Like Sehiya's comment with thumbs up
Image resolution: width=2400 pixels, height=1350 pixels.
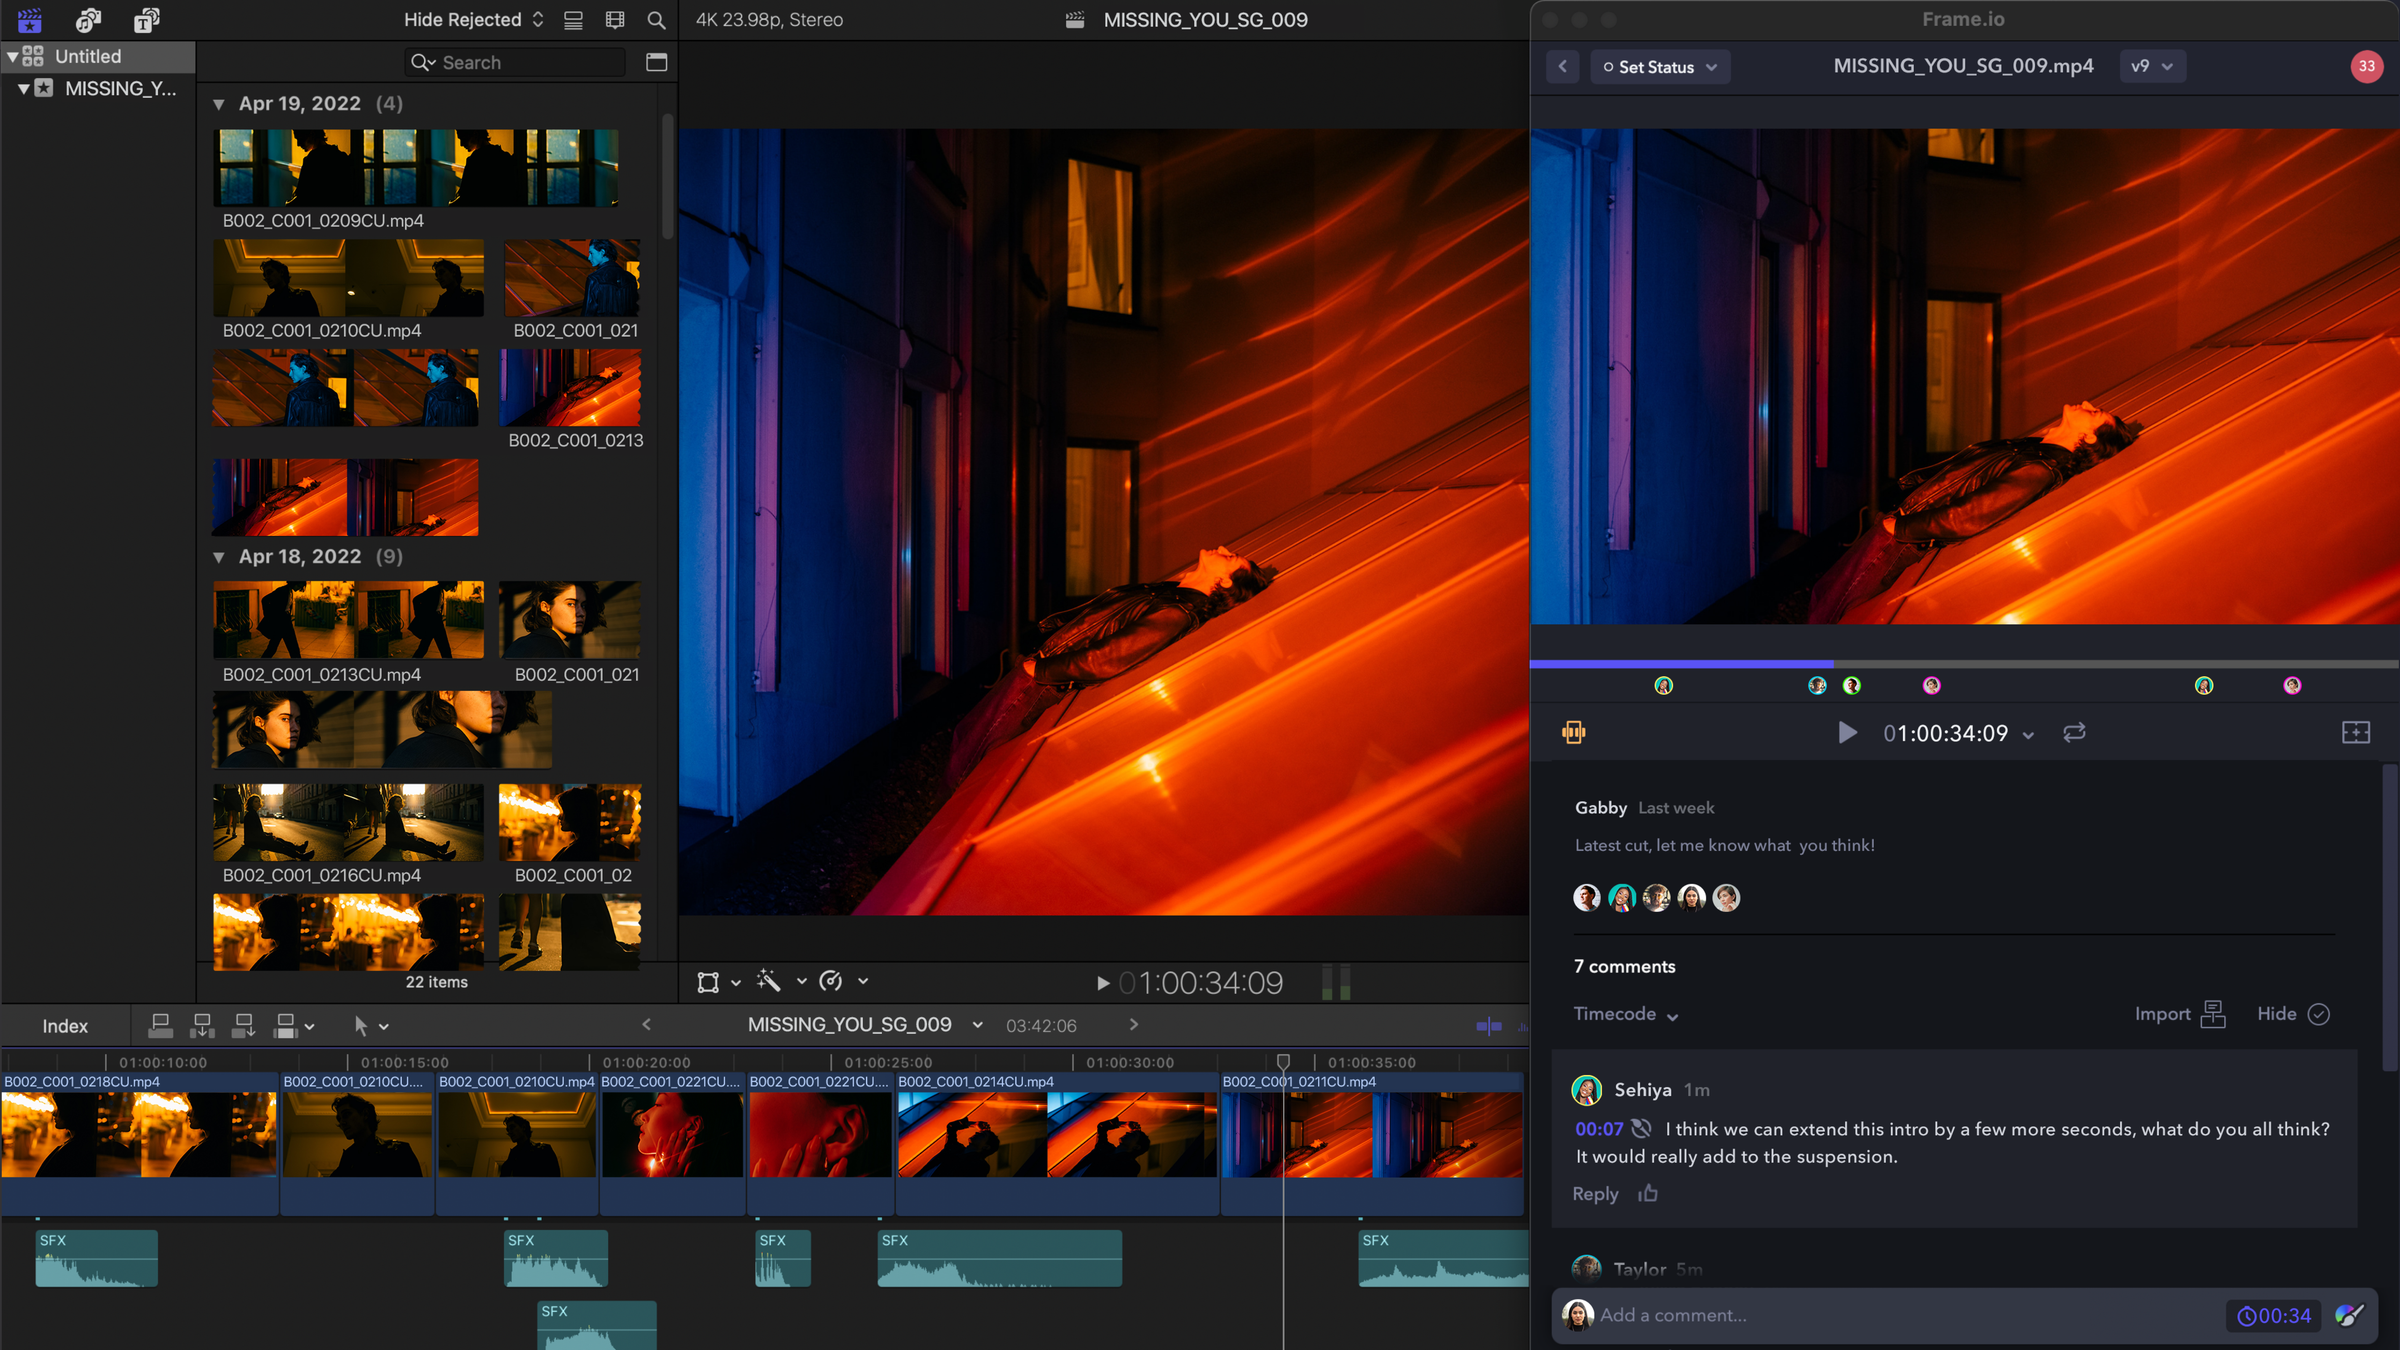coord(1648,1194)
